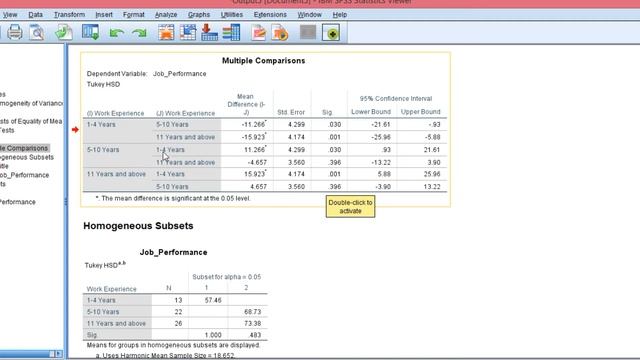
Task: Open the View menu
Action: click(10, 14)
